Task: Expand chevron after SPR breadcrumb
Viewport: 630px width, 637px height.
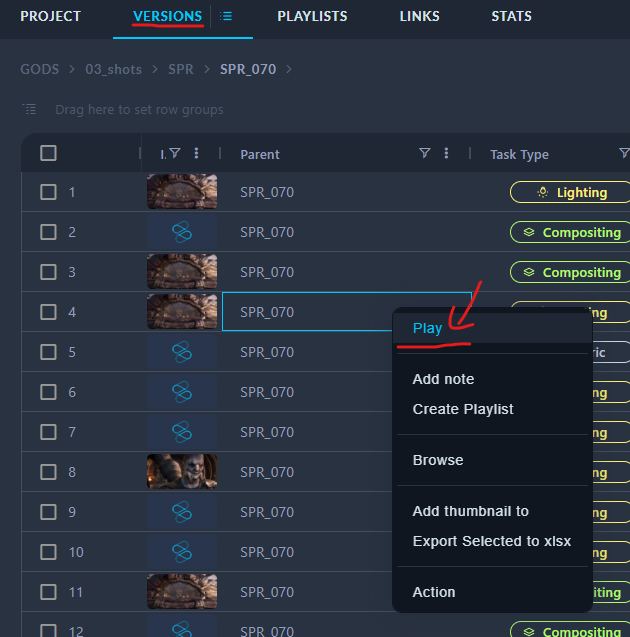Action: click(x=207, y=69)
